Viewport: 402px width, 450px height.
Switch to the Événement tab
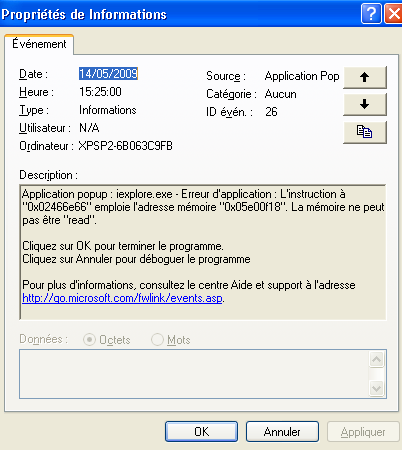(39, 44)
